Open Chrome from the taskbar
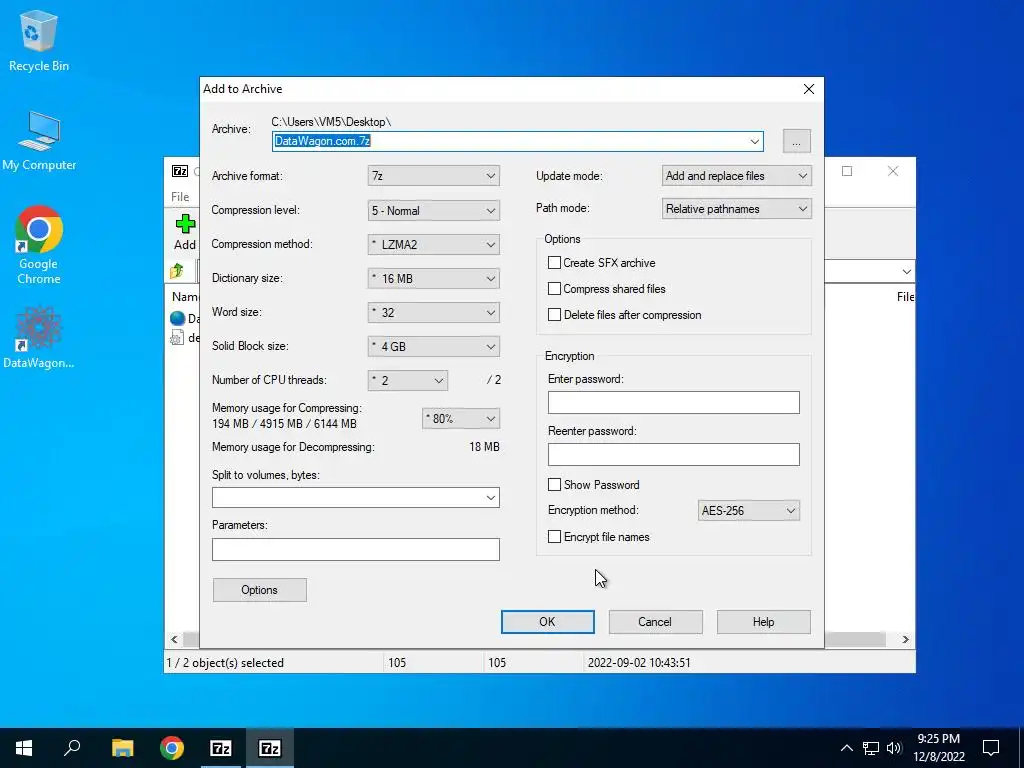 tap(172, 748)
